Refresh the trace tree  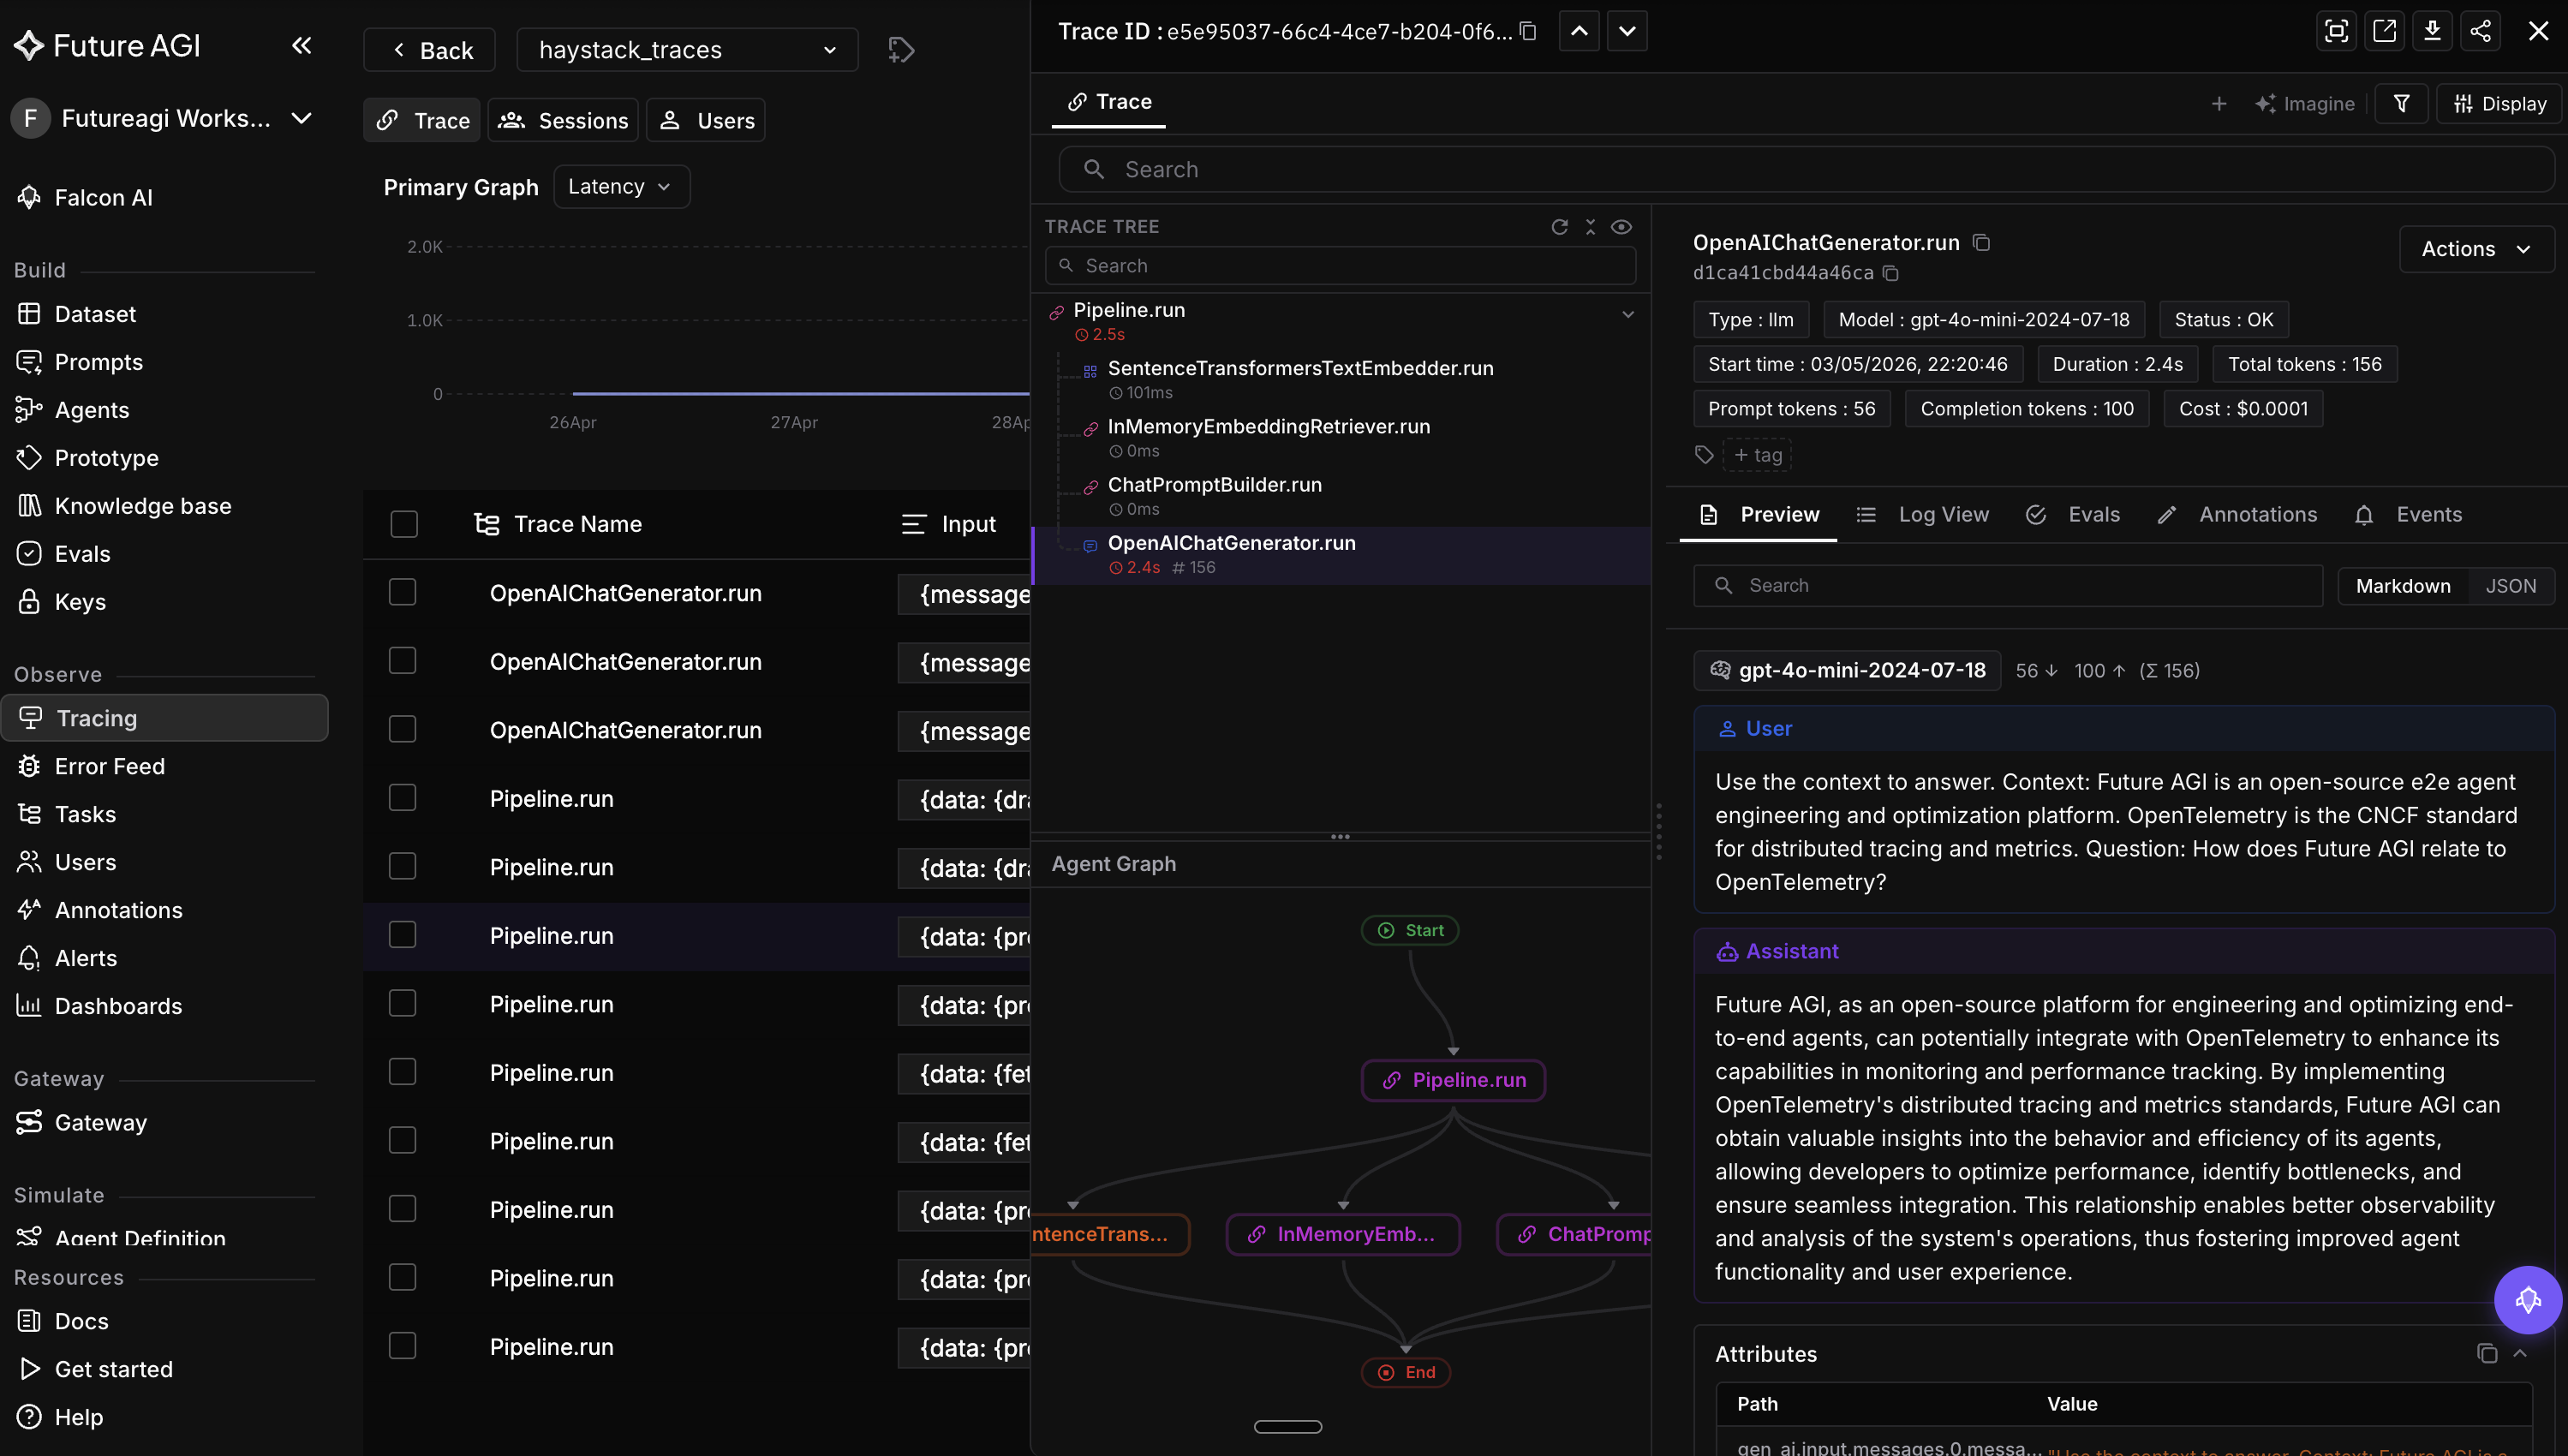point(1558,227)
